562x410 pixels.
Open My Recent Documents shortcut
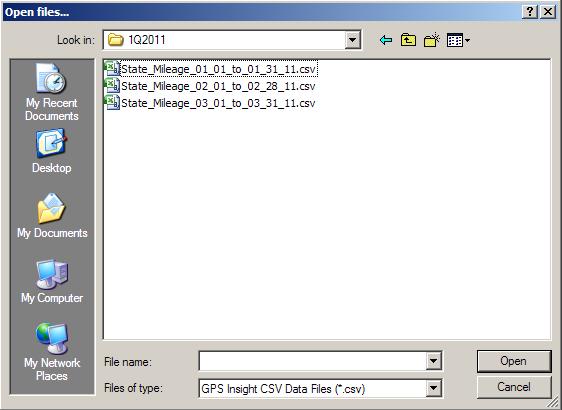point(52,92)
